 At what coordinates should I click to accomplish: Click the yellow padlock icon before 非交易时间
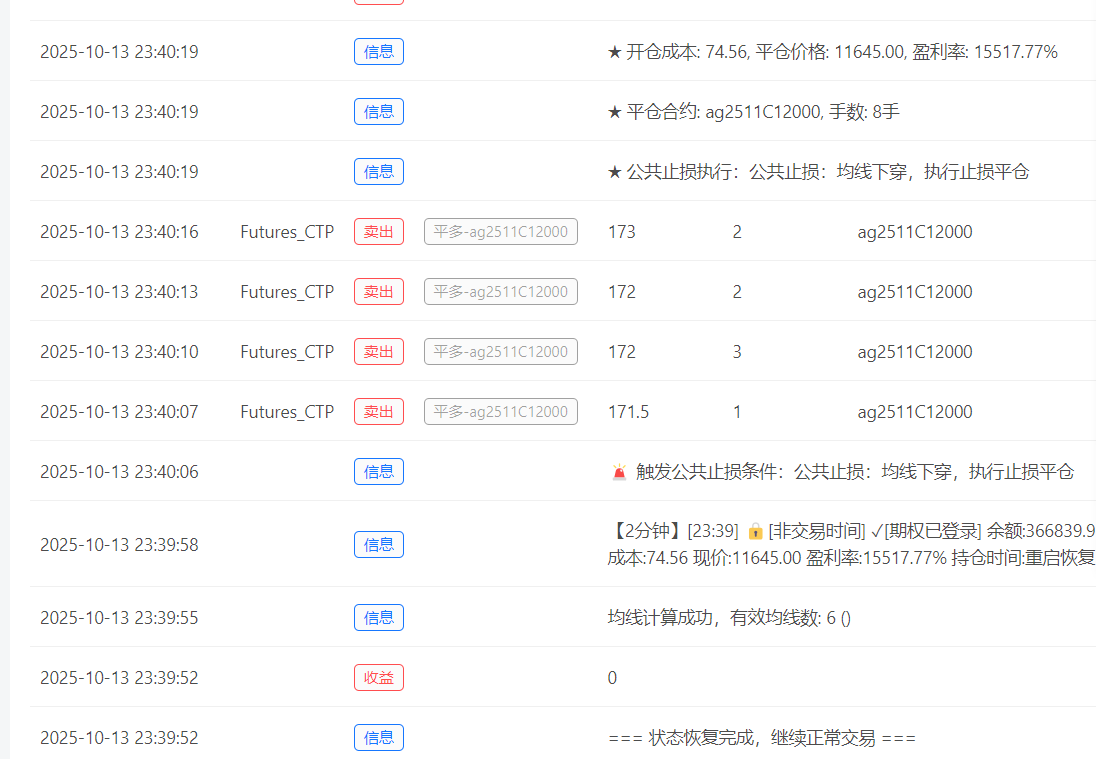[x=755, y=531]
